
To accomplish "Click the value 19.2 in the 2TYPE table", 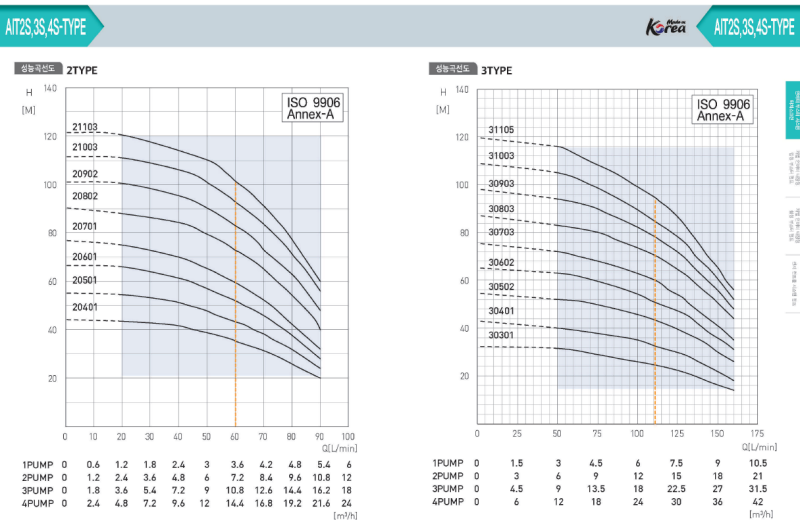I will pyautogui.click(x=292, y=504).
